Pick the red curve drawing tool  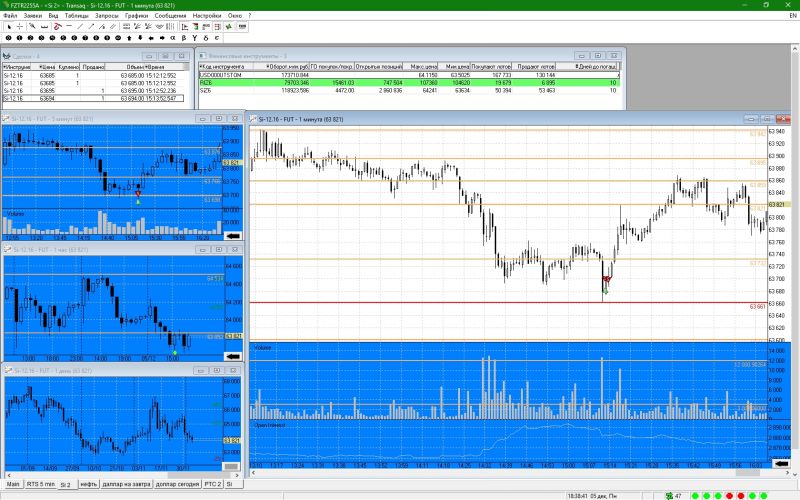(57, 27)
